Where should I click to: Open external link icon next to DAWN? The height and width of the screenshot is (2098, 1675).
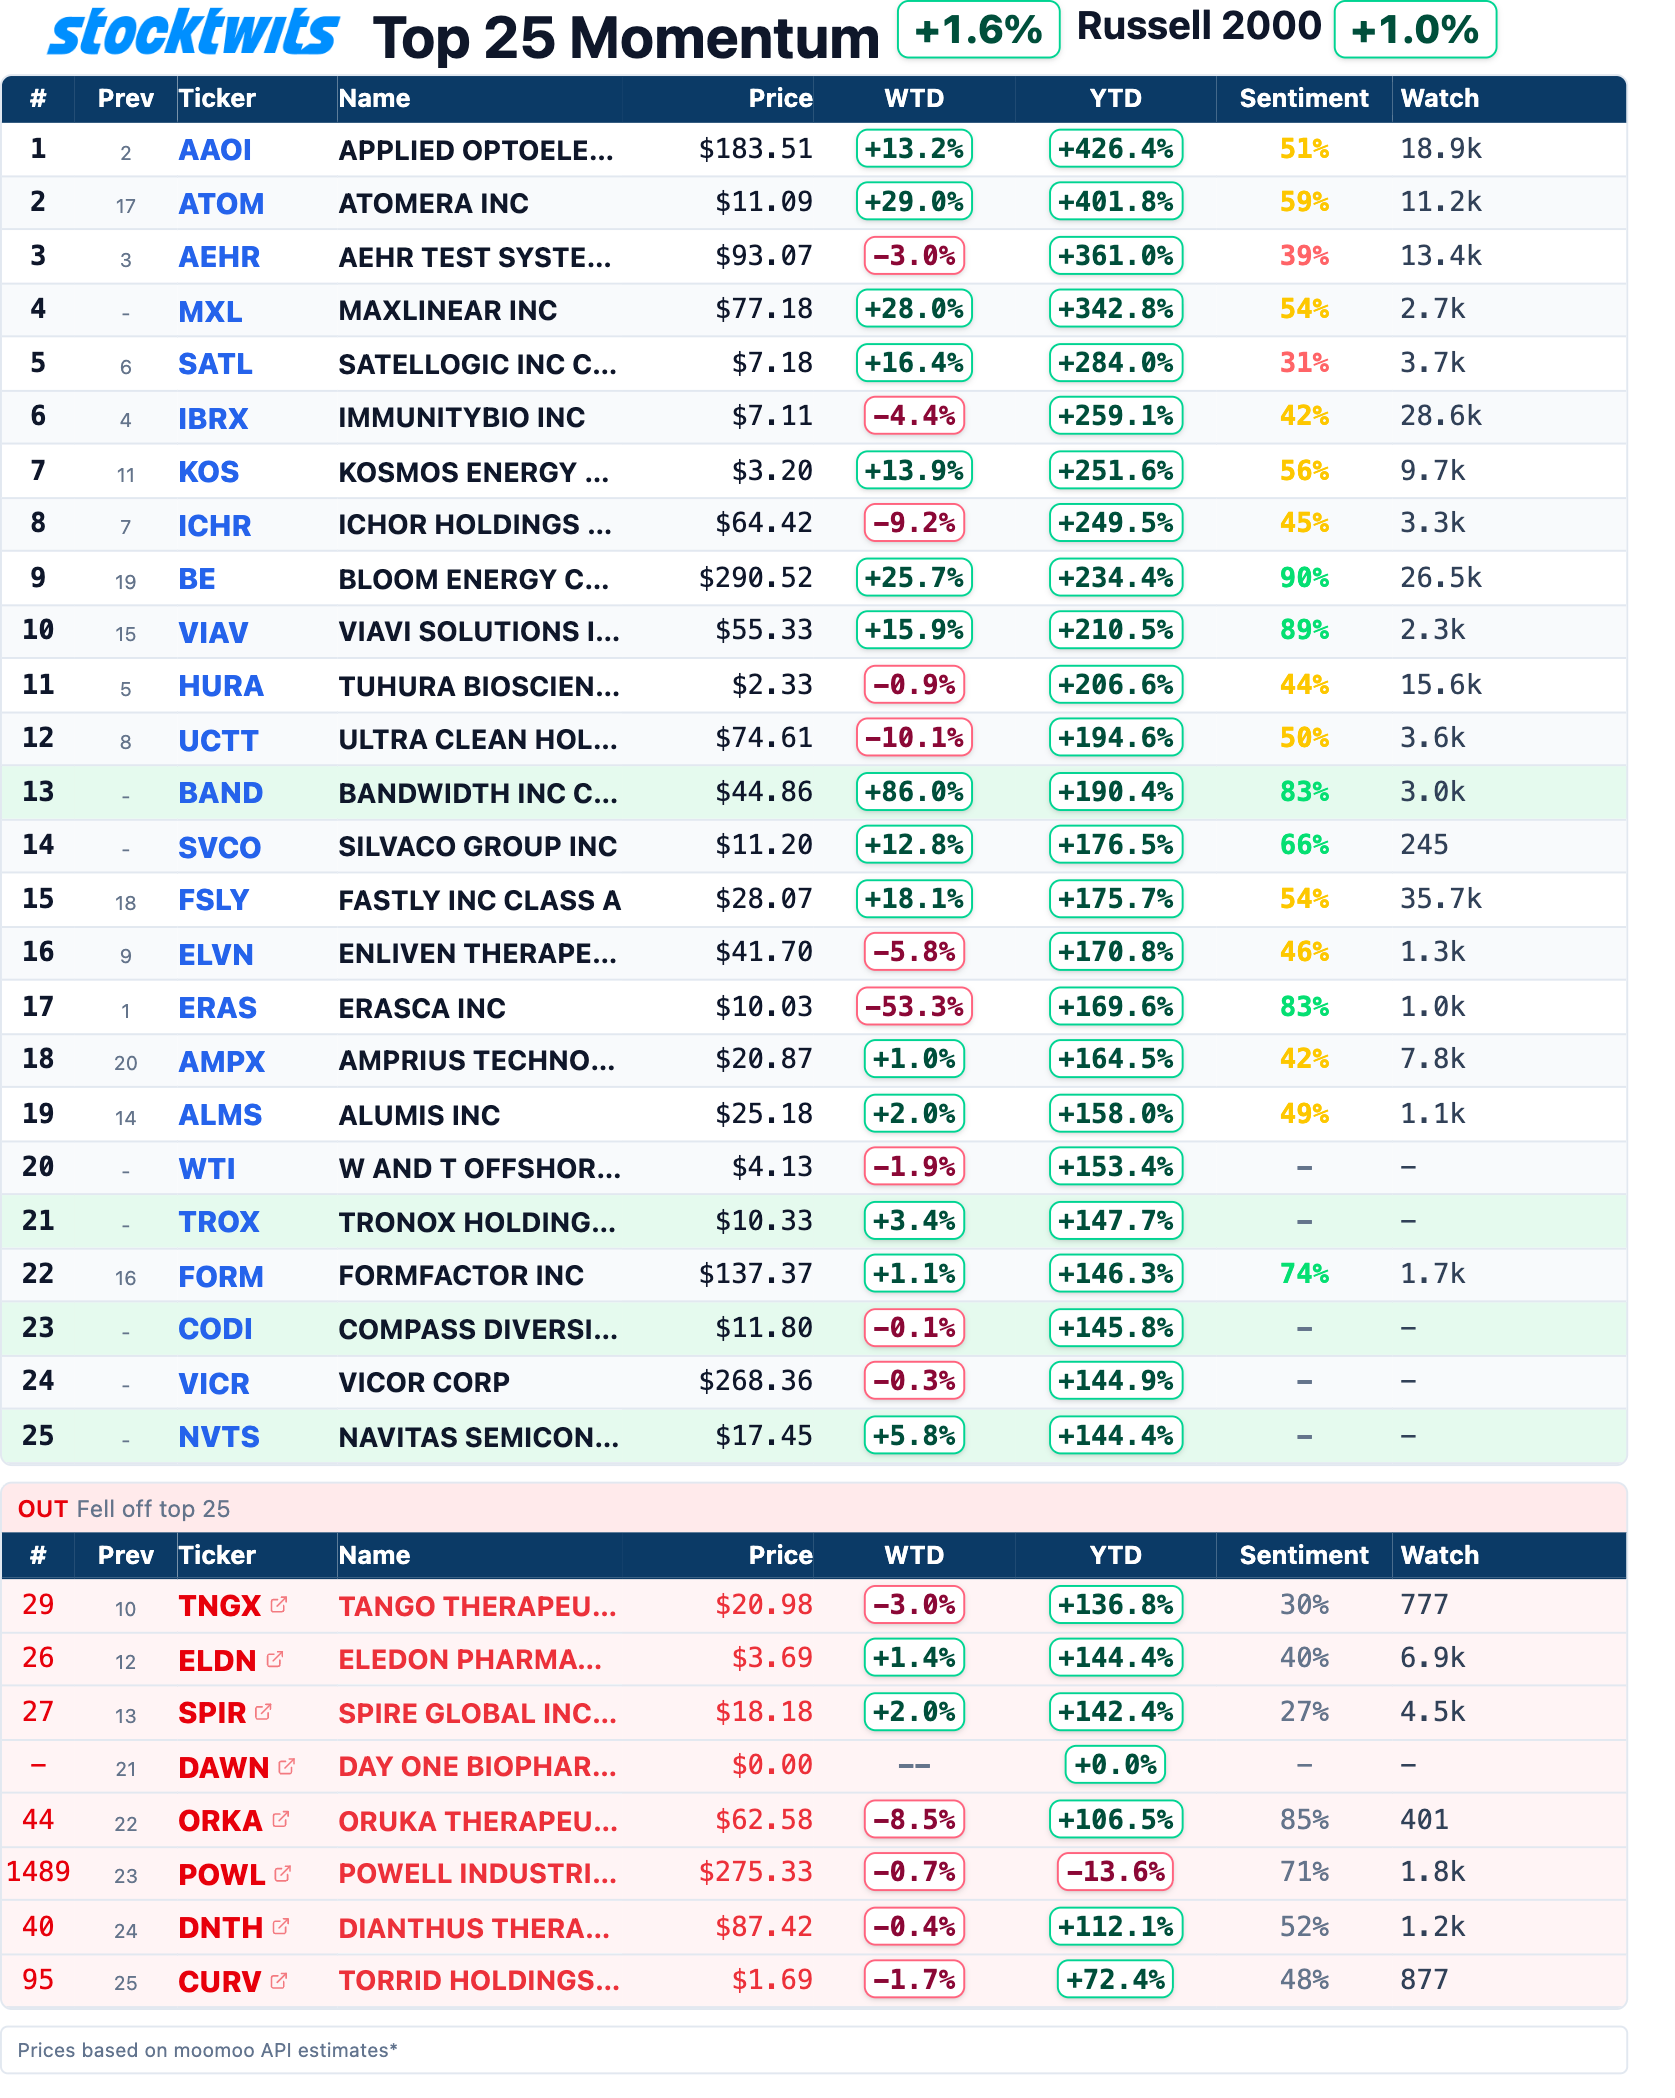[286, 1766]
